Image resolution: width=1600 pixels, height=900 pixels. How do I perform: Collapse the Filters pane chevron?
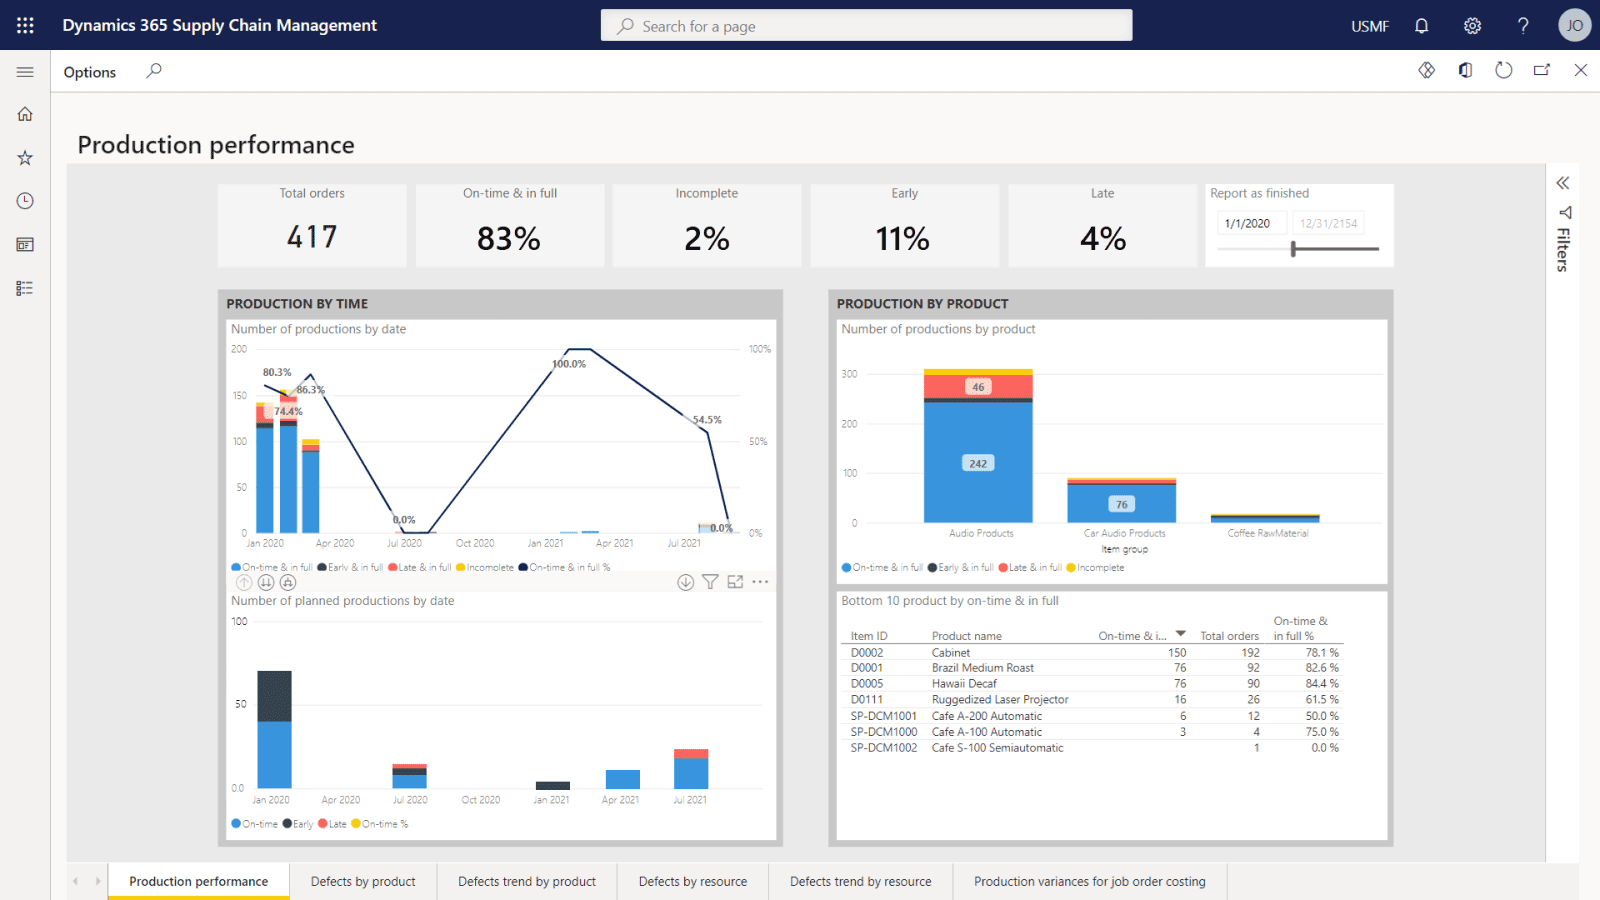(x=1562, y=183)
